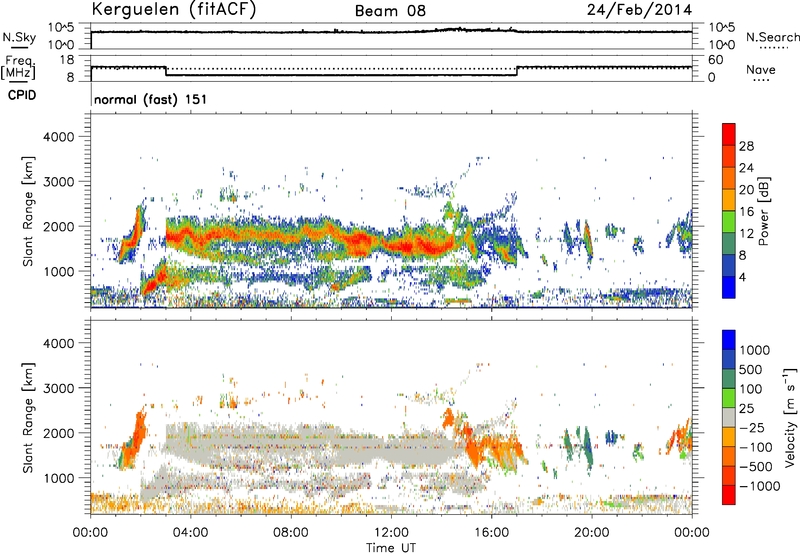Click the red bottom swatch of Velocity colorbar
The width and height of the screenshot is (800, 554).
(x=729, y=495)
